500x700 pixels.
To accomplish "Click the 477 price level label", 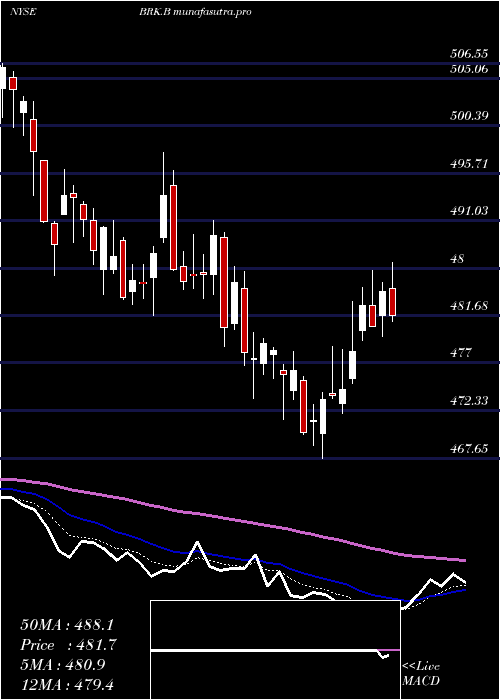I will point(461,353).
